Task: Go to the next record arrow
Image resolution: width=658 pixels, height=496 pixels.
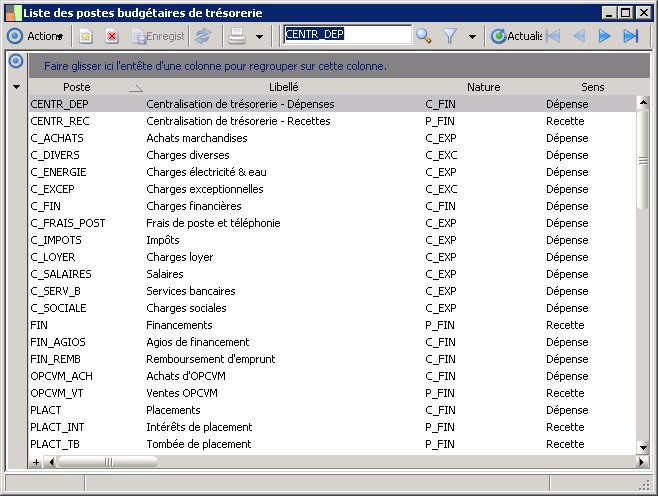Action: tap(604, 36)
